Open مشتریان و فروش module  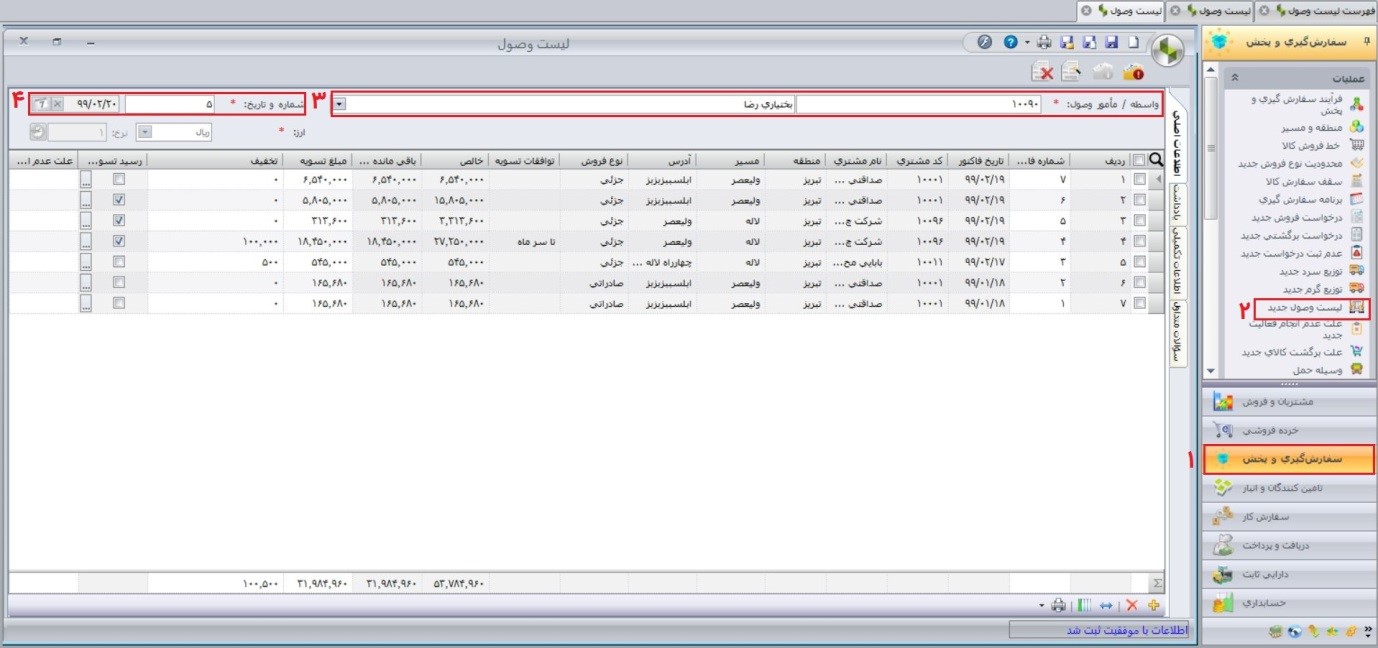(x=1289, y=402)
